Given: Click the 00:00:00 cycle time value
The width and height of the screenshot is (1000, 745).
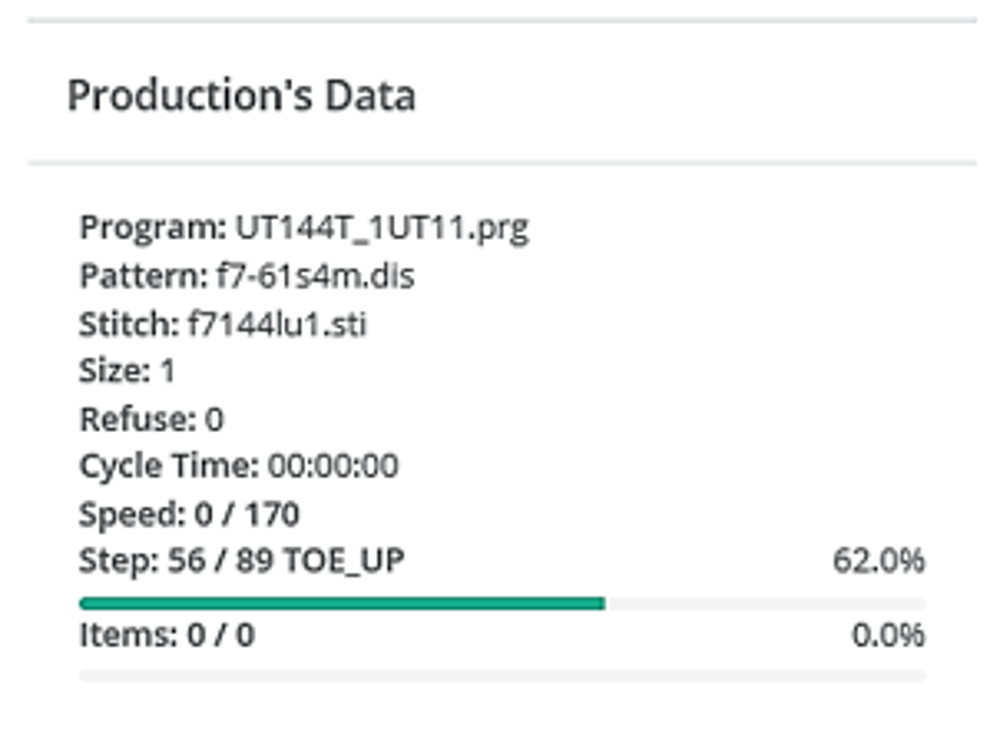Looking at the screenshot, I should tap(332, 466).
